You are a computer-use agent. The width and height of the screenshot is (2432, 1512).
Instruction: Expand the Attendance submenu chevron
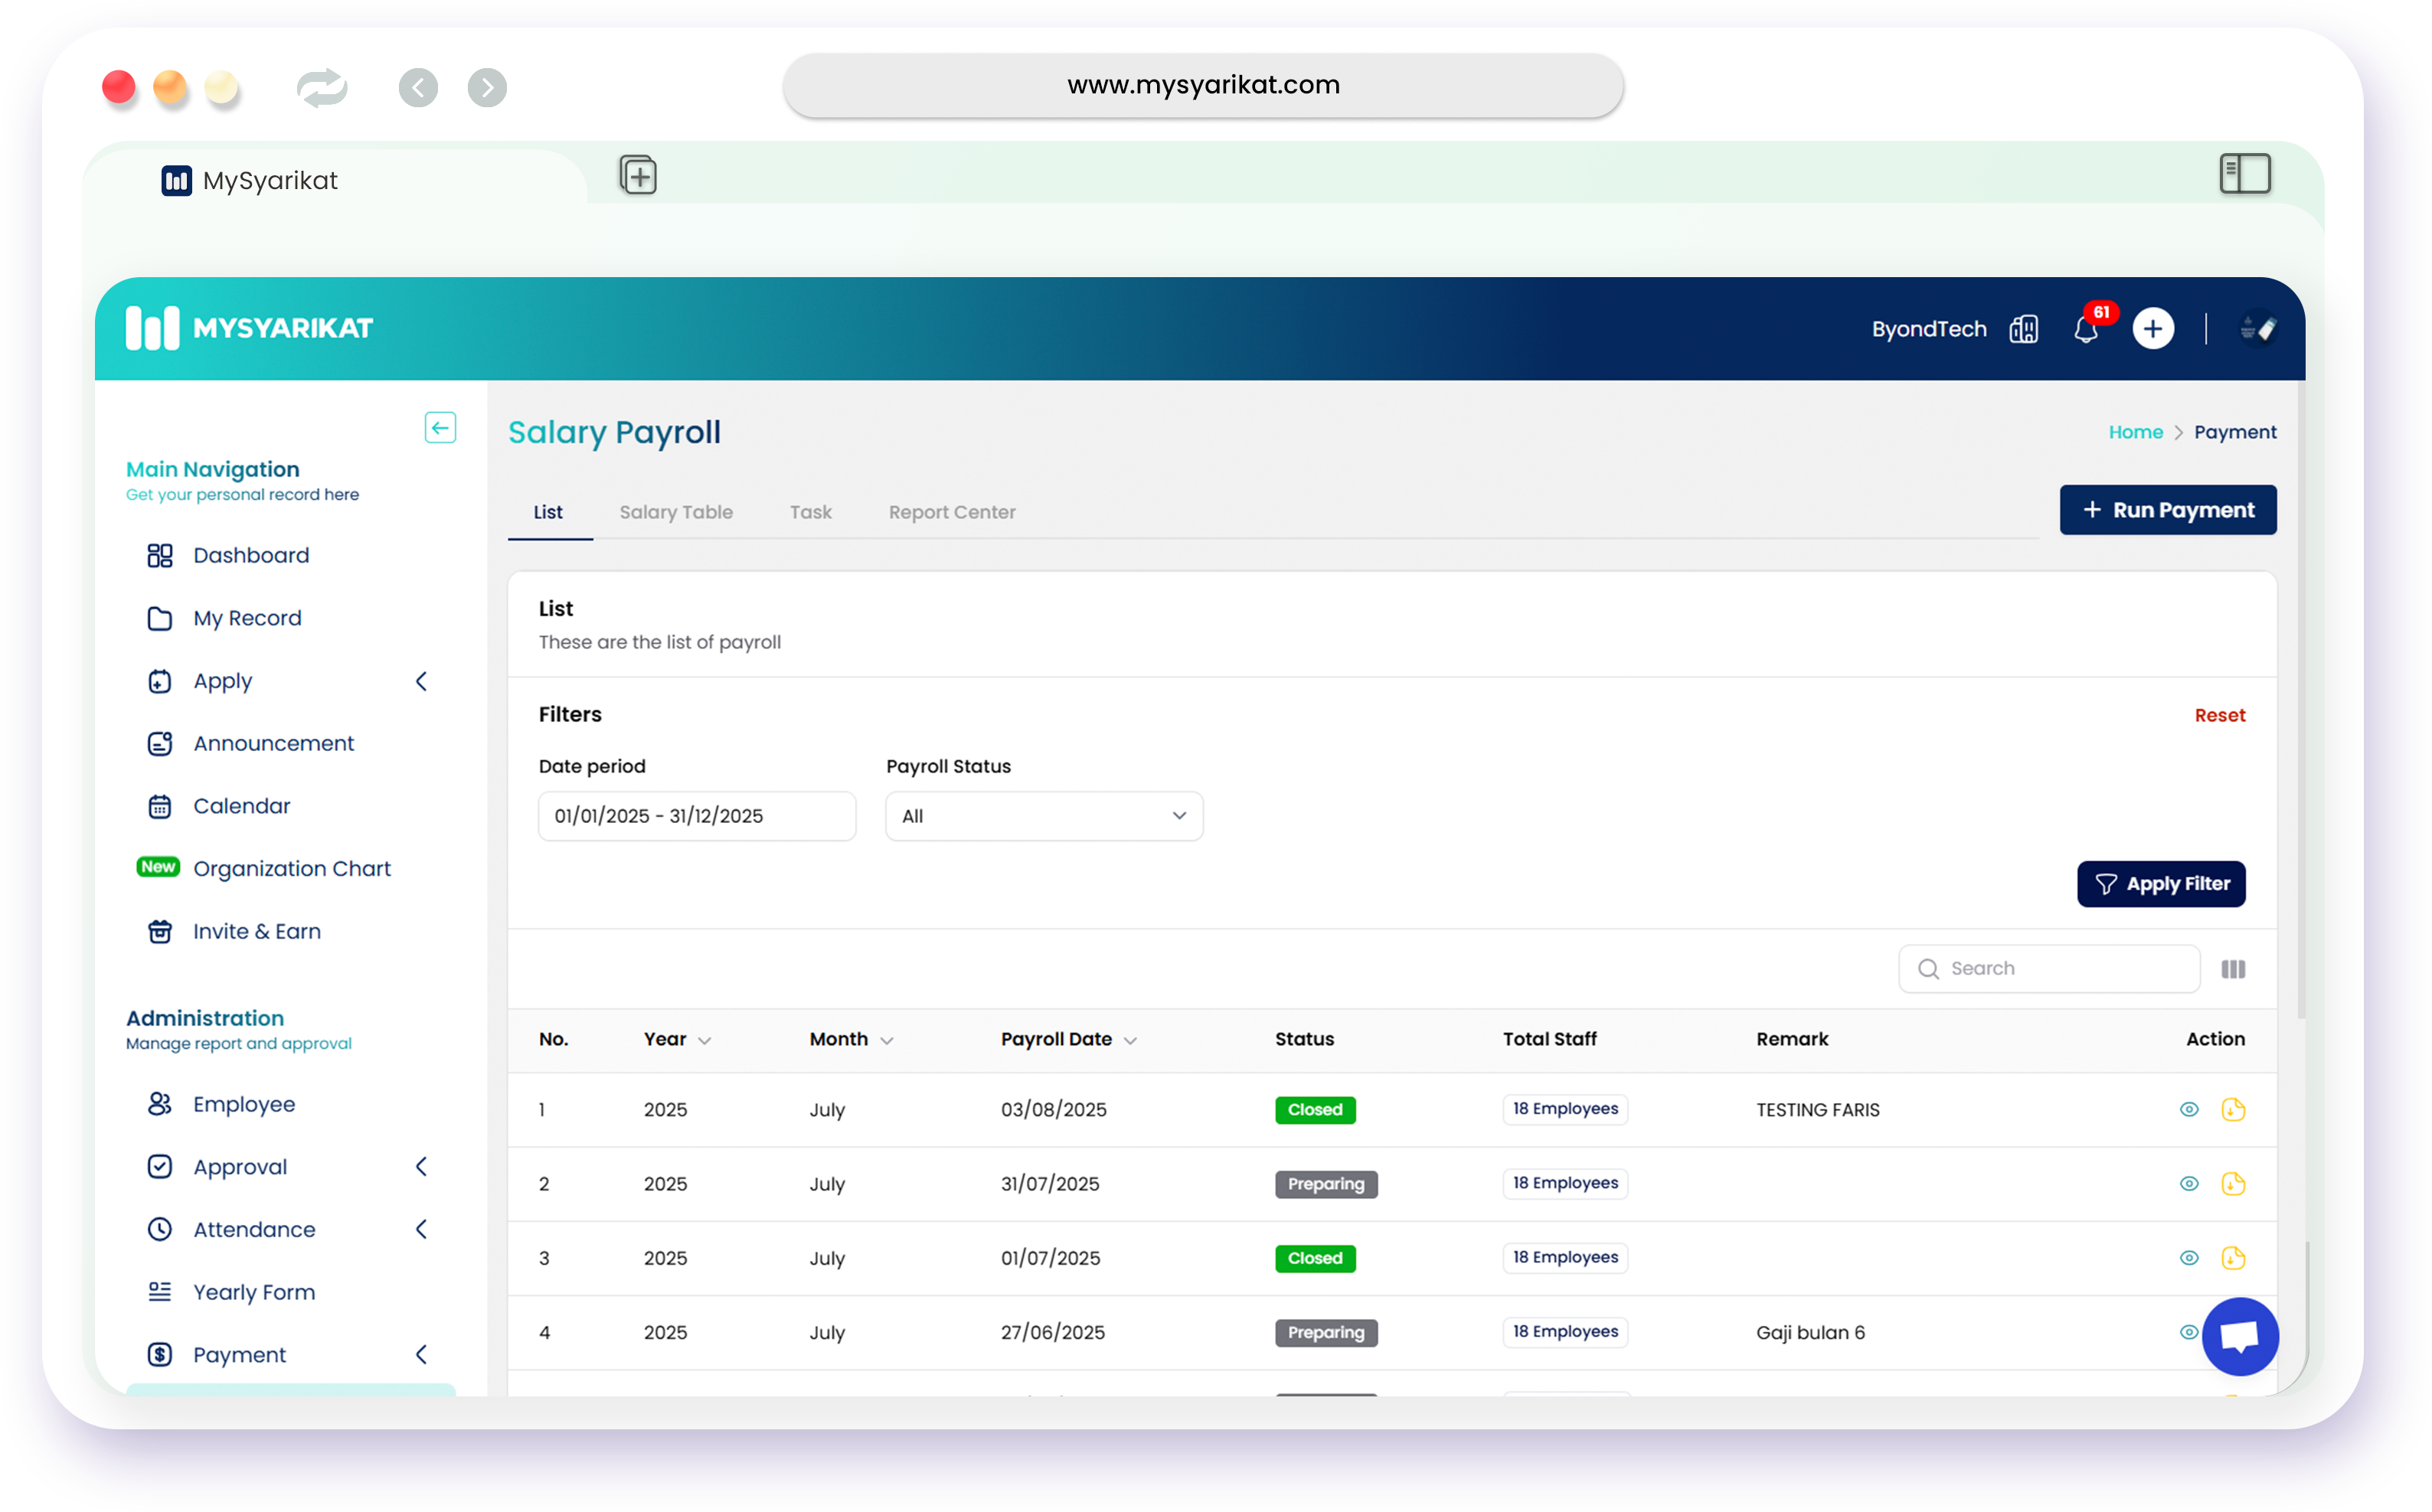click(421, 1229)
